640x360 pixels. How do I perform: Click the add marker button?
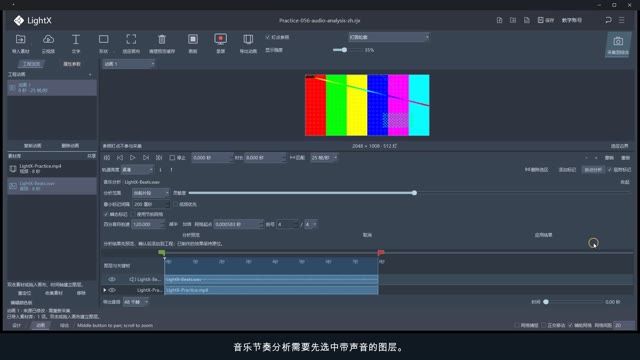click(567, 170)
